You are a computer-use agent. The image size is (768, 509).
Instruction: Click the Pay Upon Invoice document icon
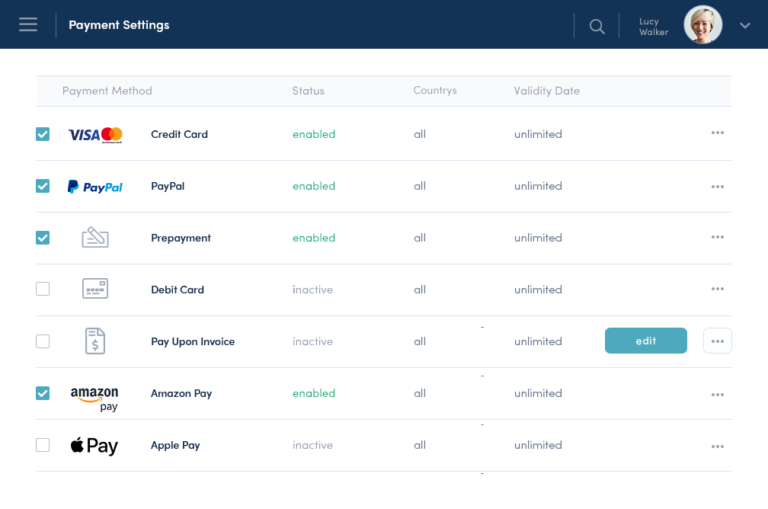(x=95, y=341)
